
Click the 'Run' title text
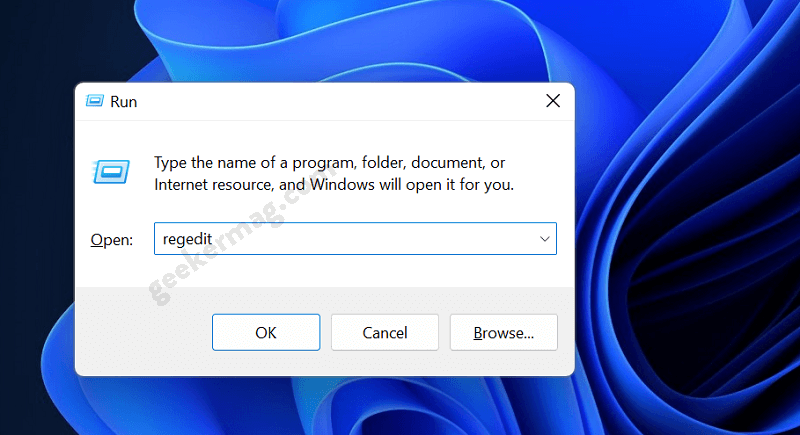point(123,102)
